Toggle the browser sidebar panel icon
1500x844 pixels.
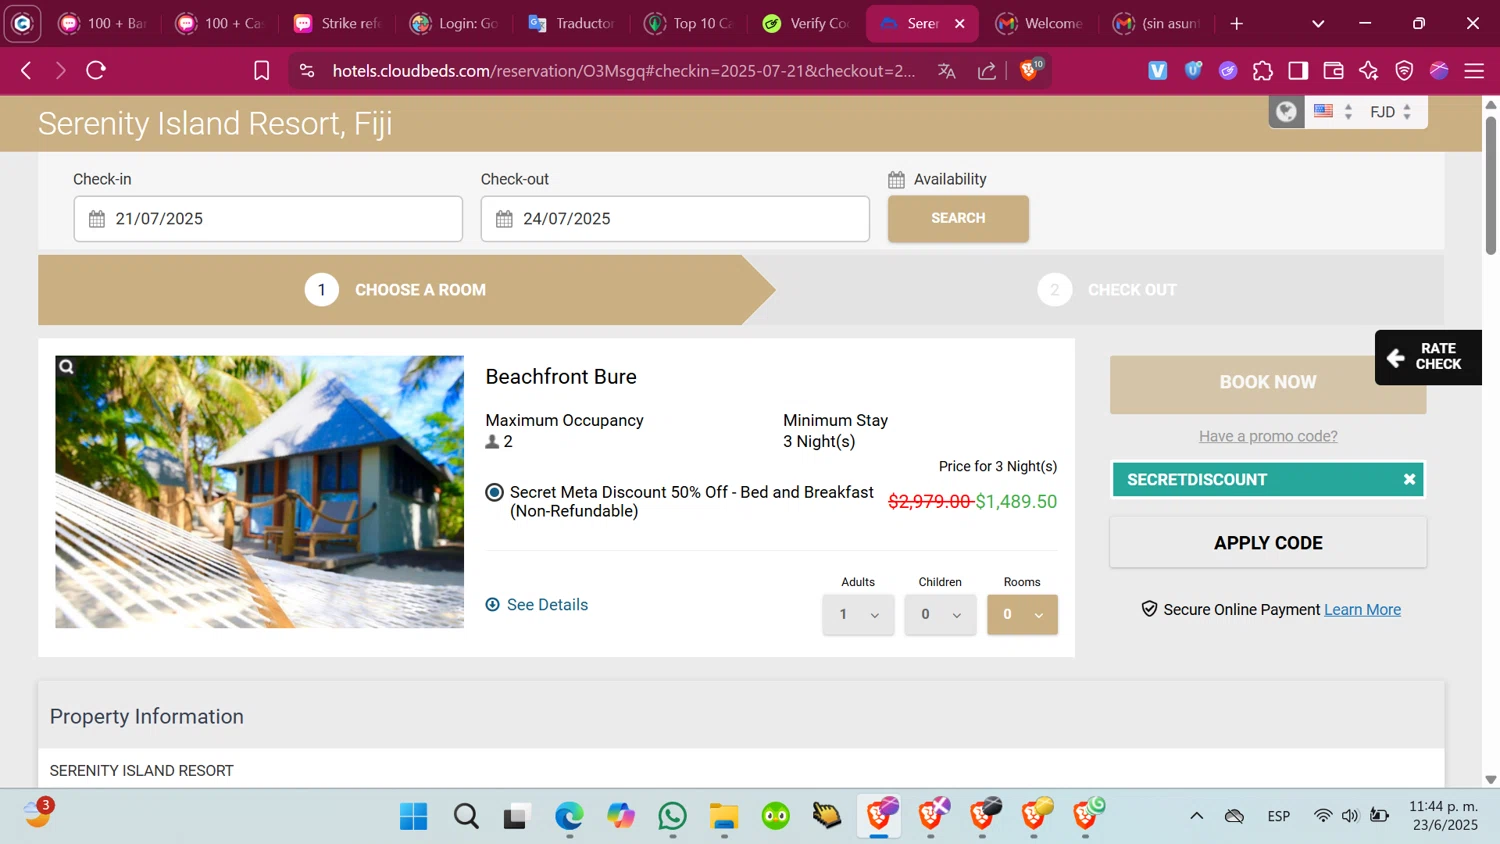pos(1298,70)
